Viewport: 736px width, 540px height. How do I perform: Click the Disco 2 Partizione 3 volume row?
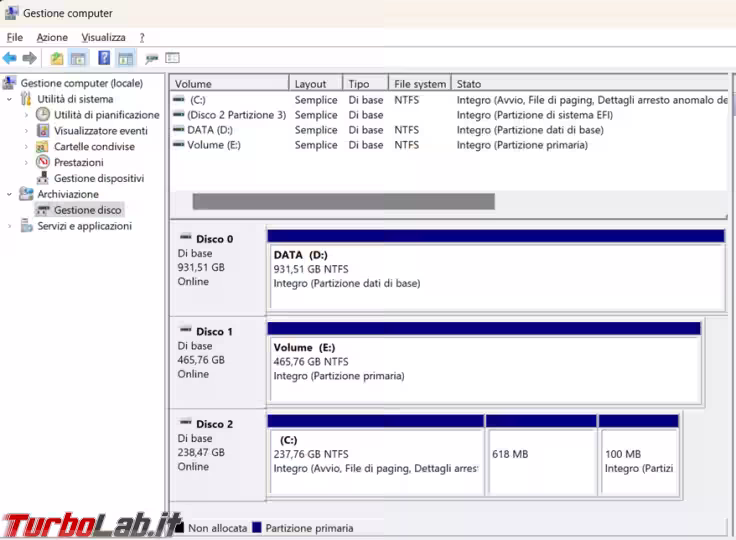pyautogui.click(x=448, y=115)
